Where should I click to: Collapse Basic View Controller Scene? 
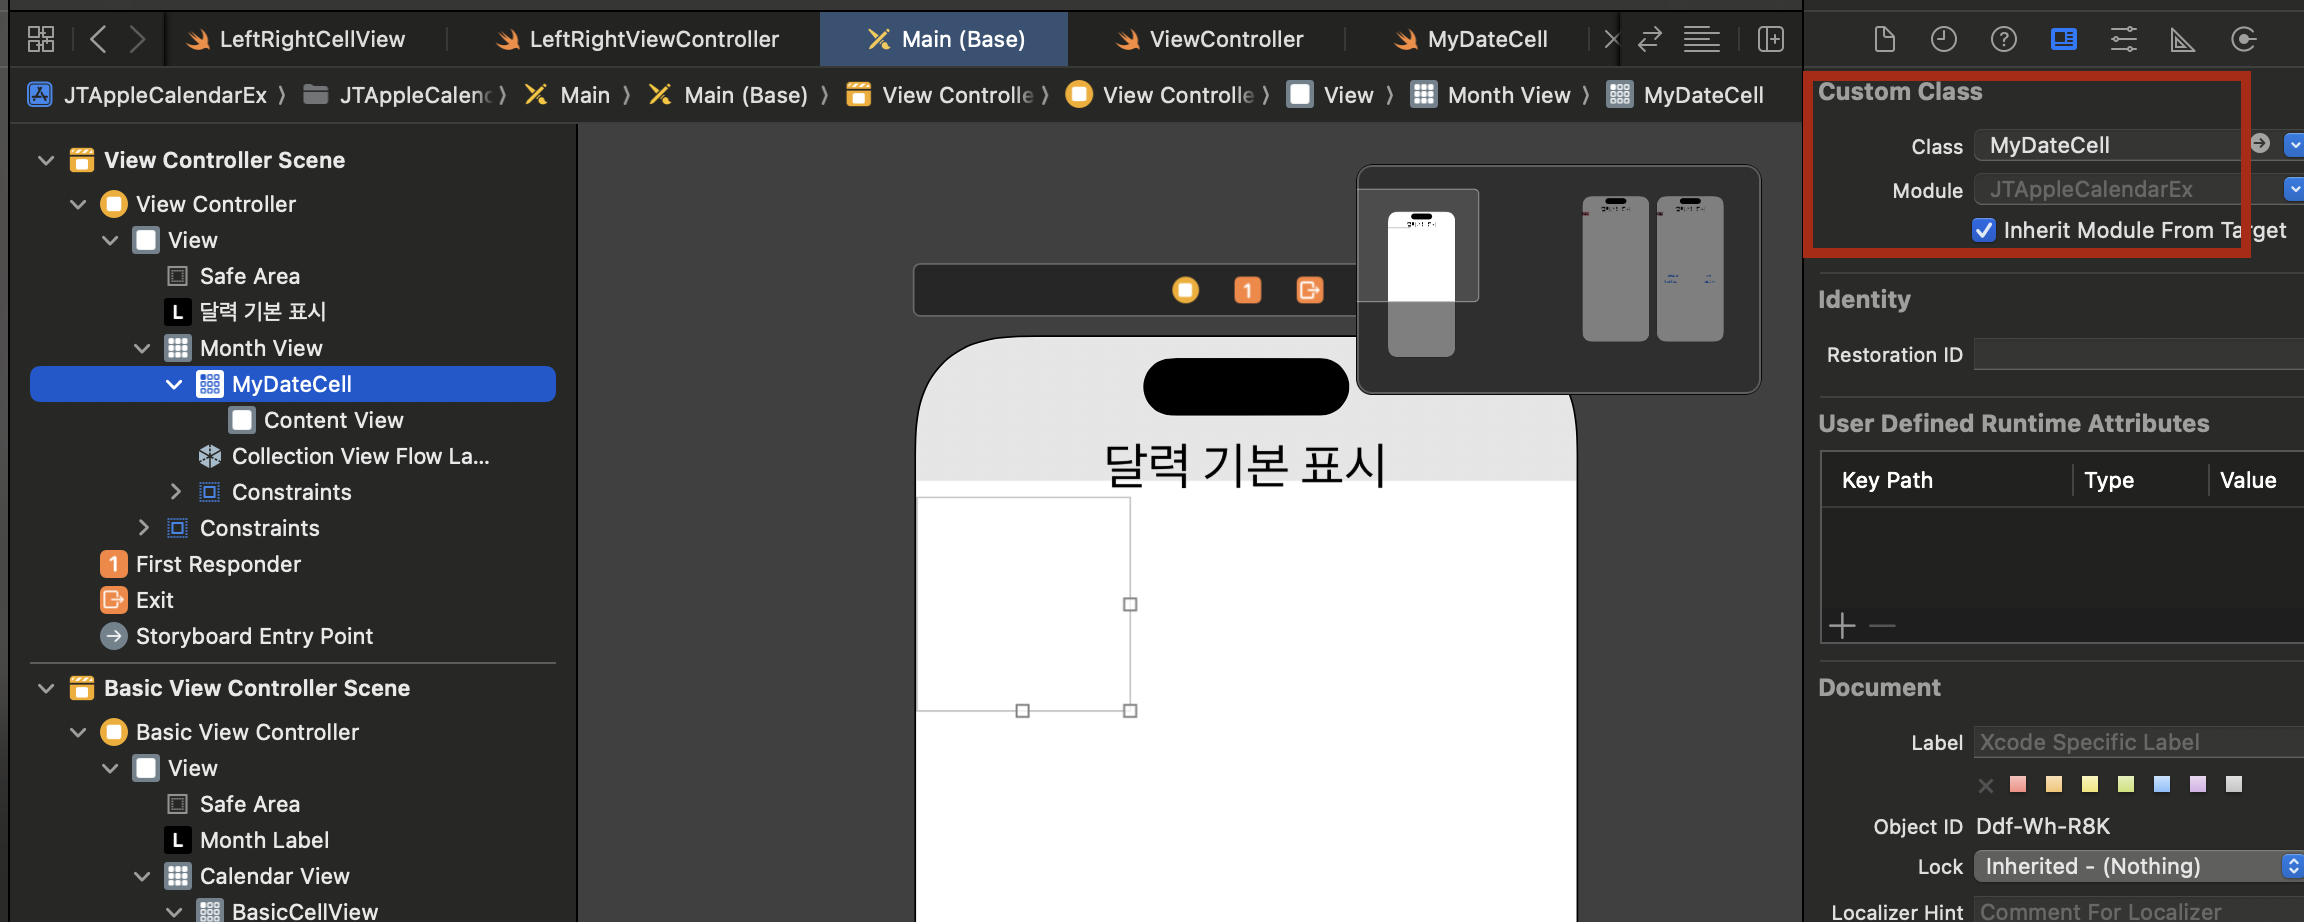[x=46, y=688]
